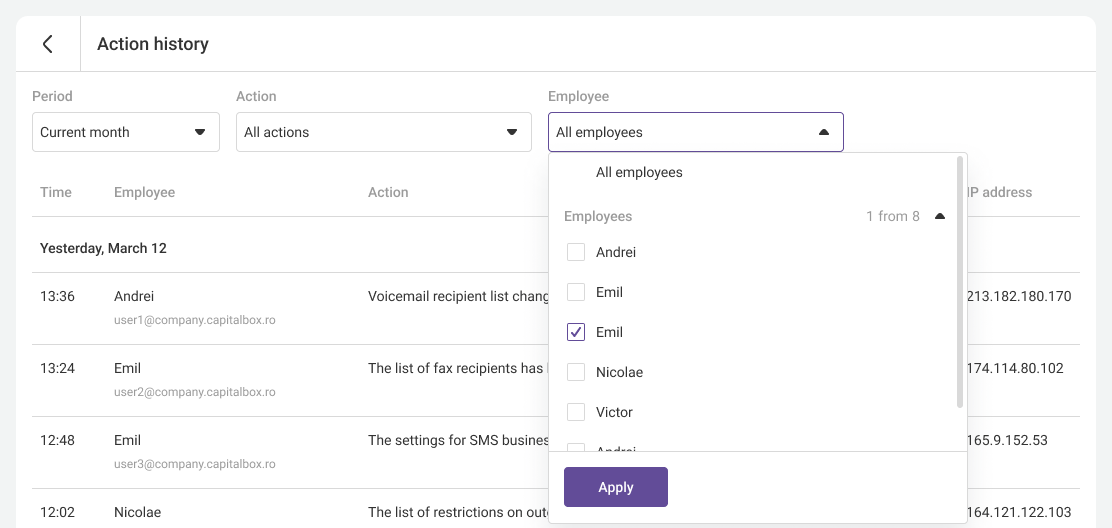
Task: Tick the unchecked Emil checkbox
Action: 576,292
